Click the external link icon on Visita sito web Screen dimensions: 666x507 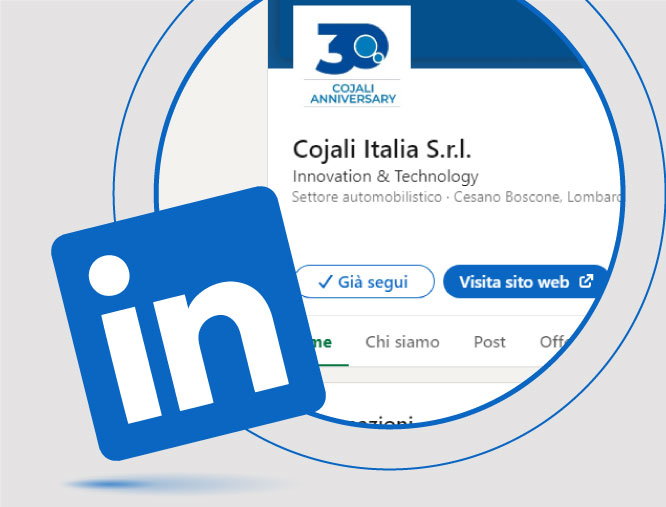586,281
